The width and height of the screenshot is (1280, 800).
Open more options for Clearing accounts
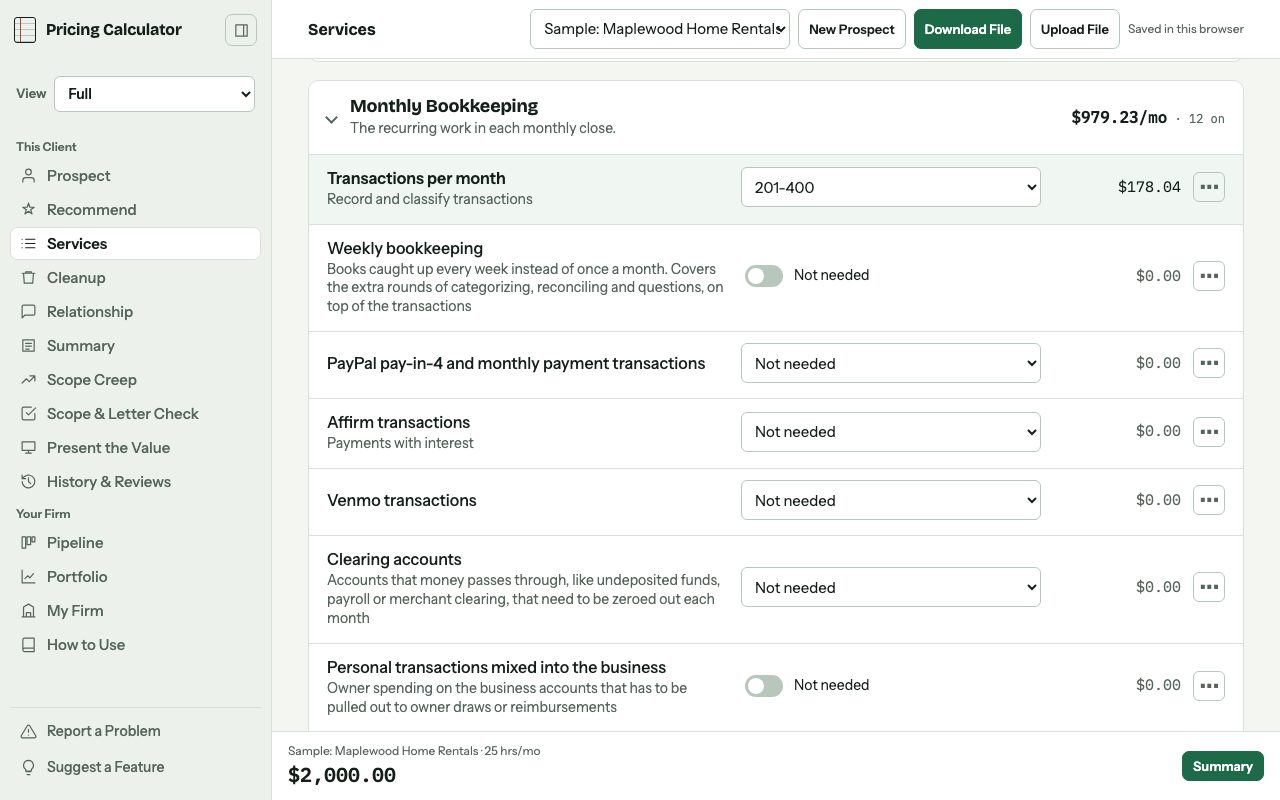[1209, 587]
